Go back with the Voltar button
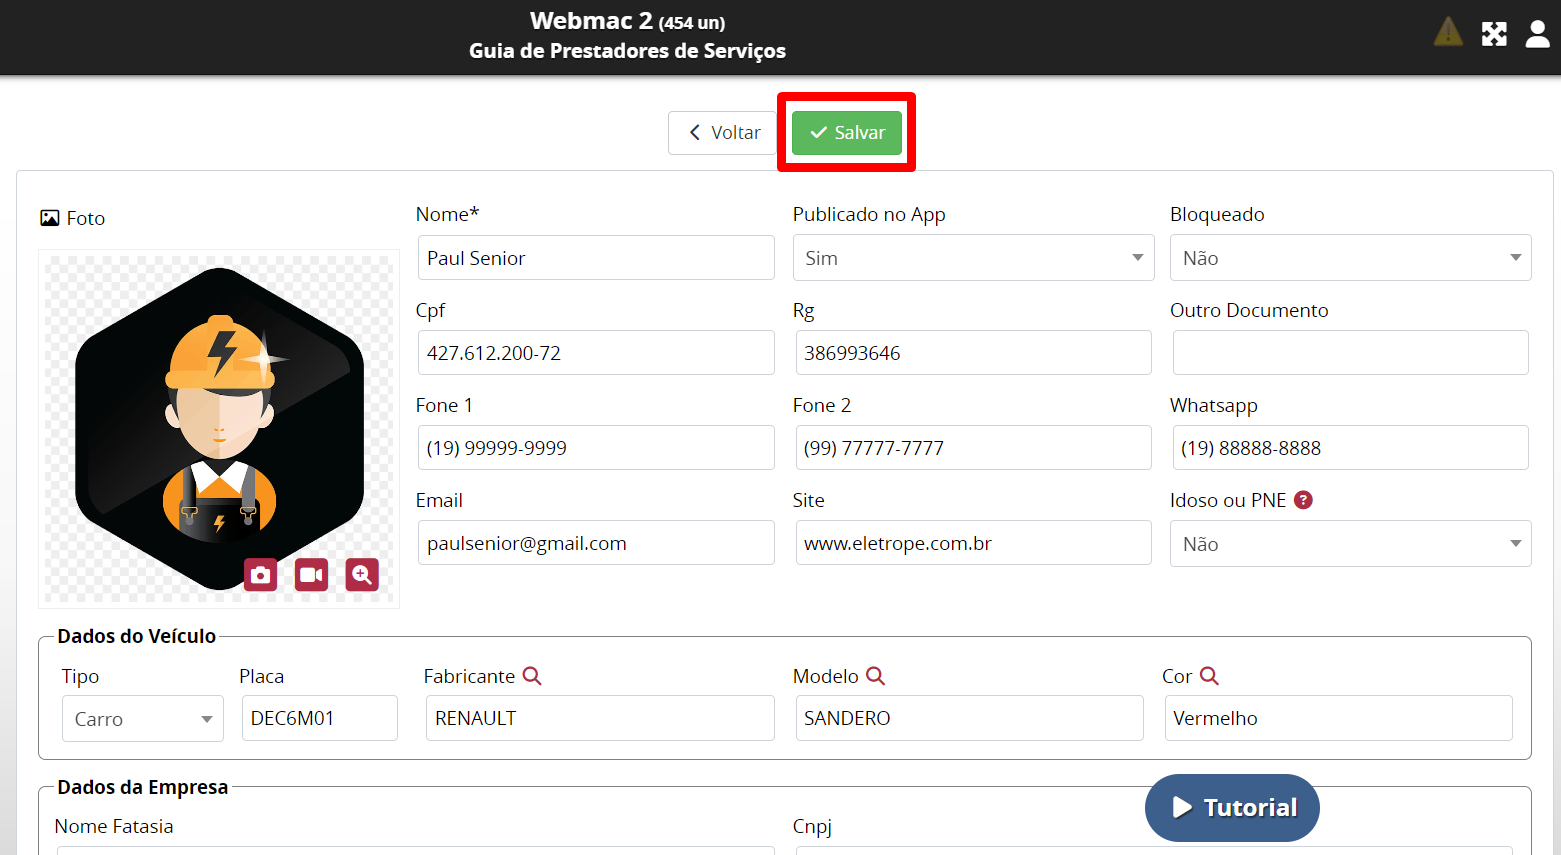 click(x=724, y=133)
